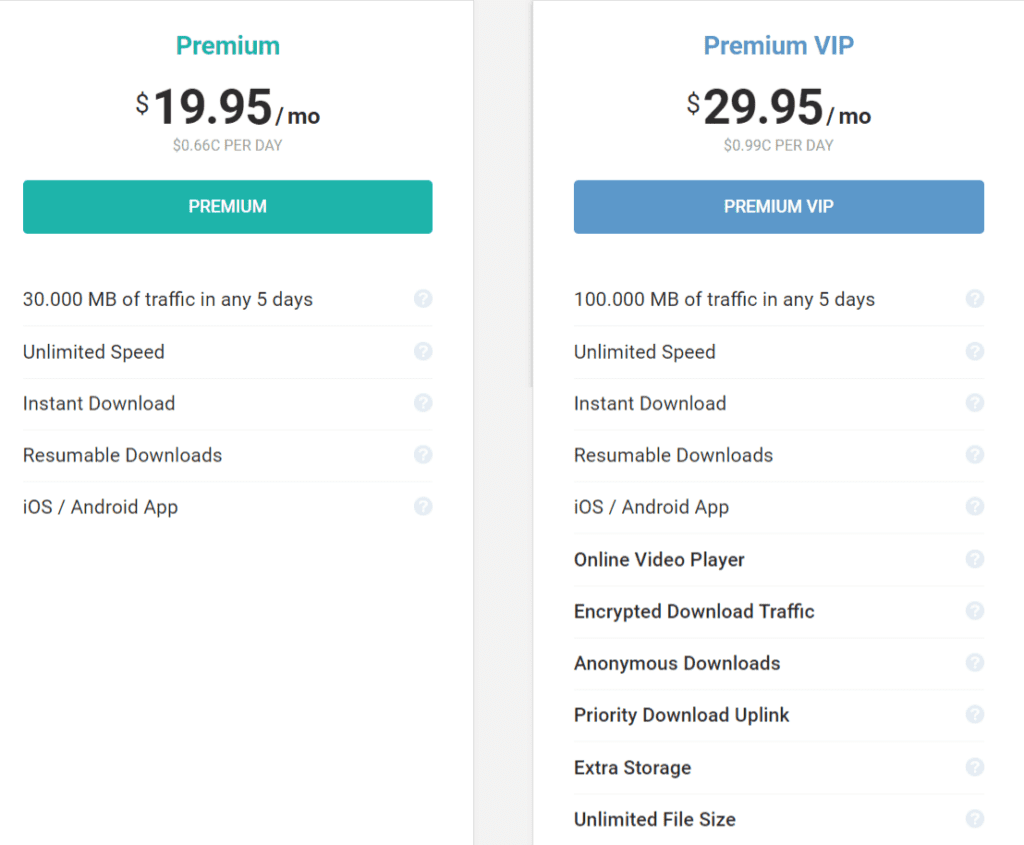1024x845 pixels.
Task: Click help icon beside Premium Unlimited Speed
Action: tap(423, 351)
